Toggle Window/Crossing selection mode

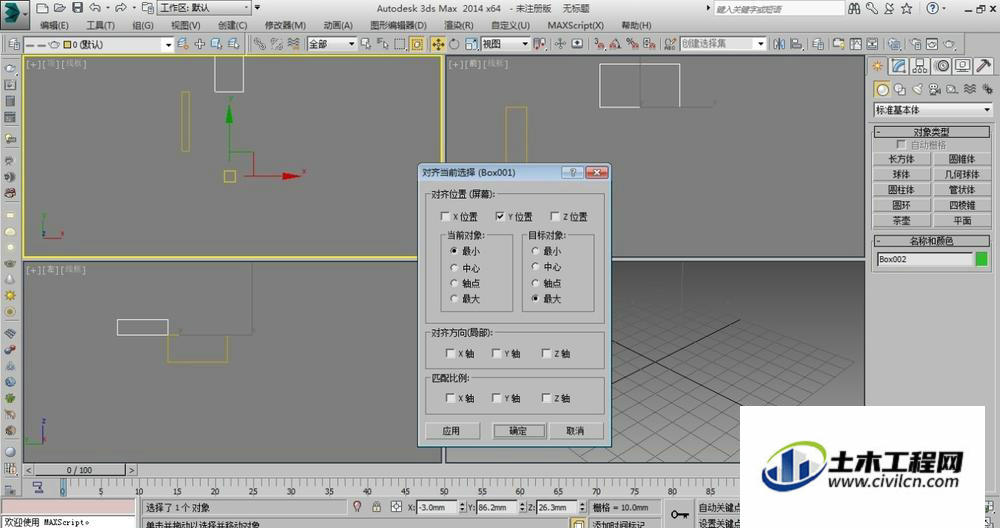point(417,44)
